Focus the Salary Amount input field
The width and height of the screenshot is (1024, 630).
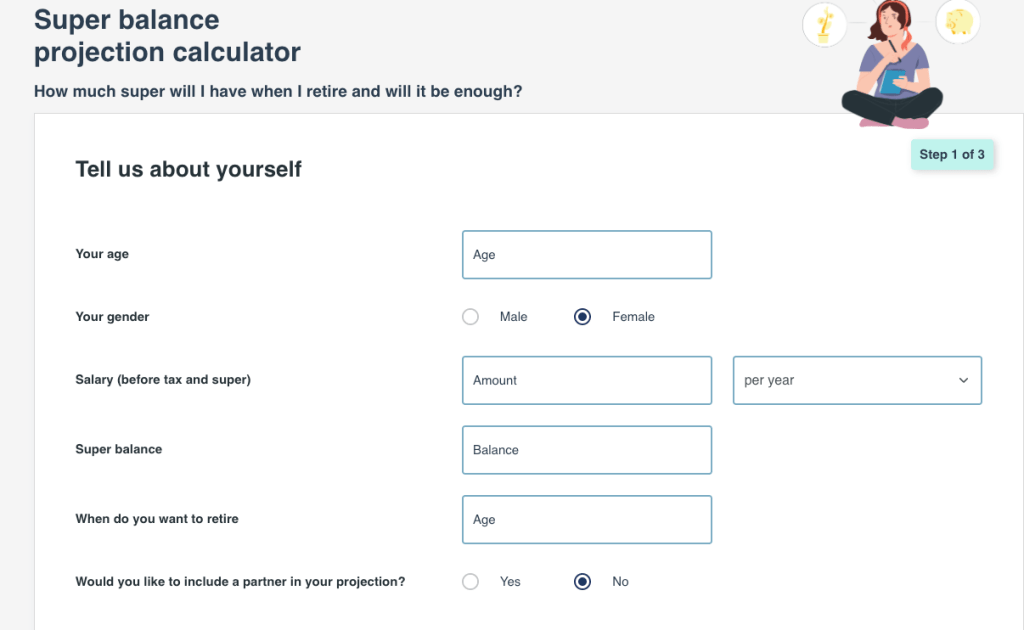[x=586, y=380]
